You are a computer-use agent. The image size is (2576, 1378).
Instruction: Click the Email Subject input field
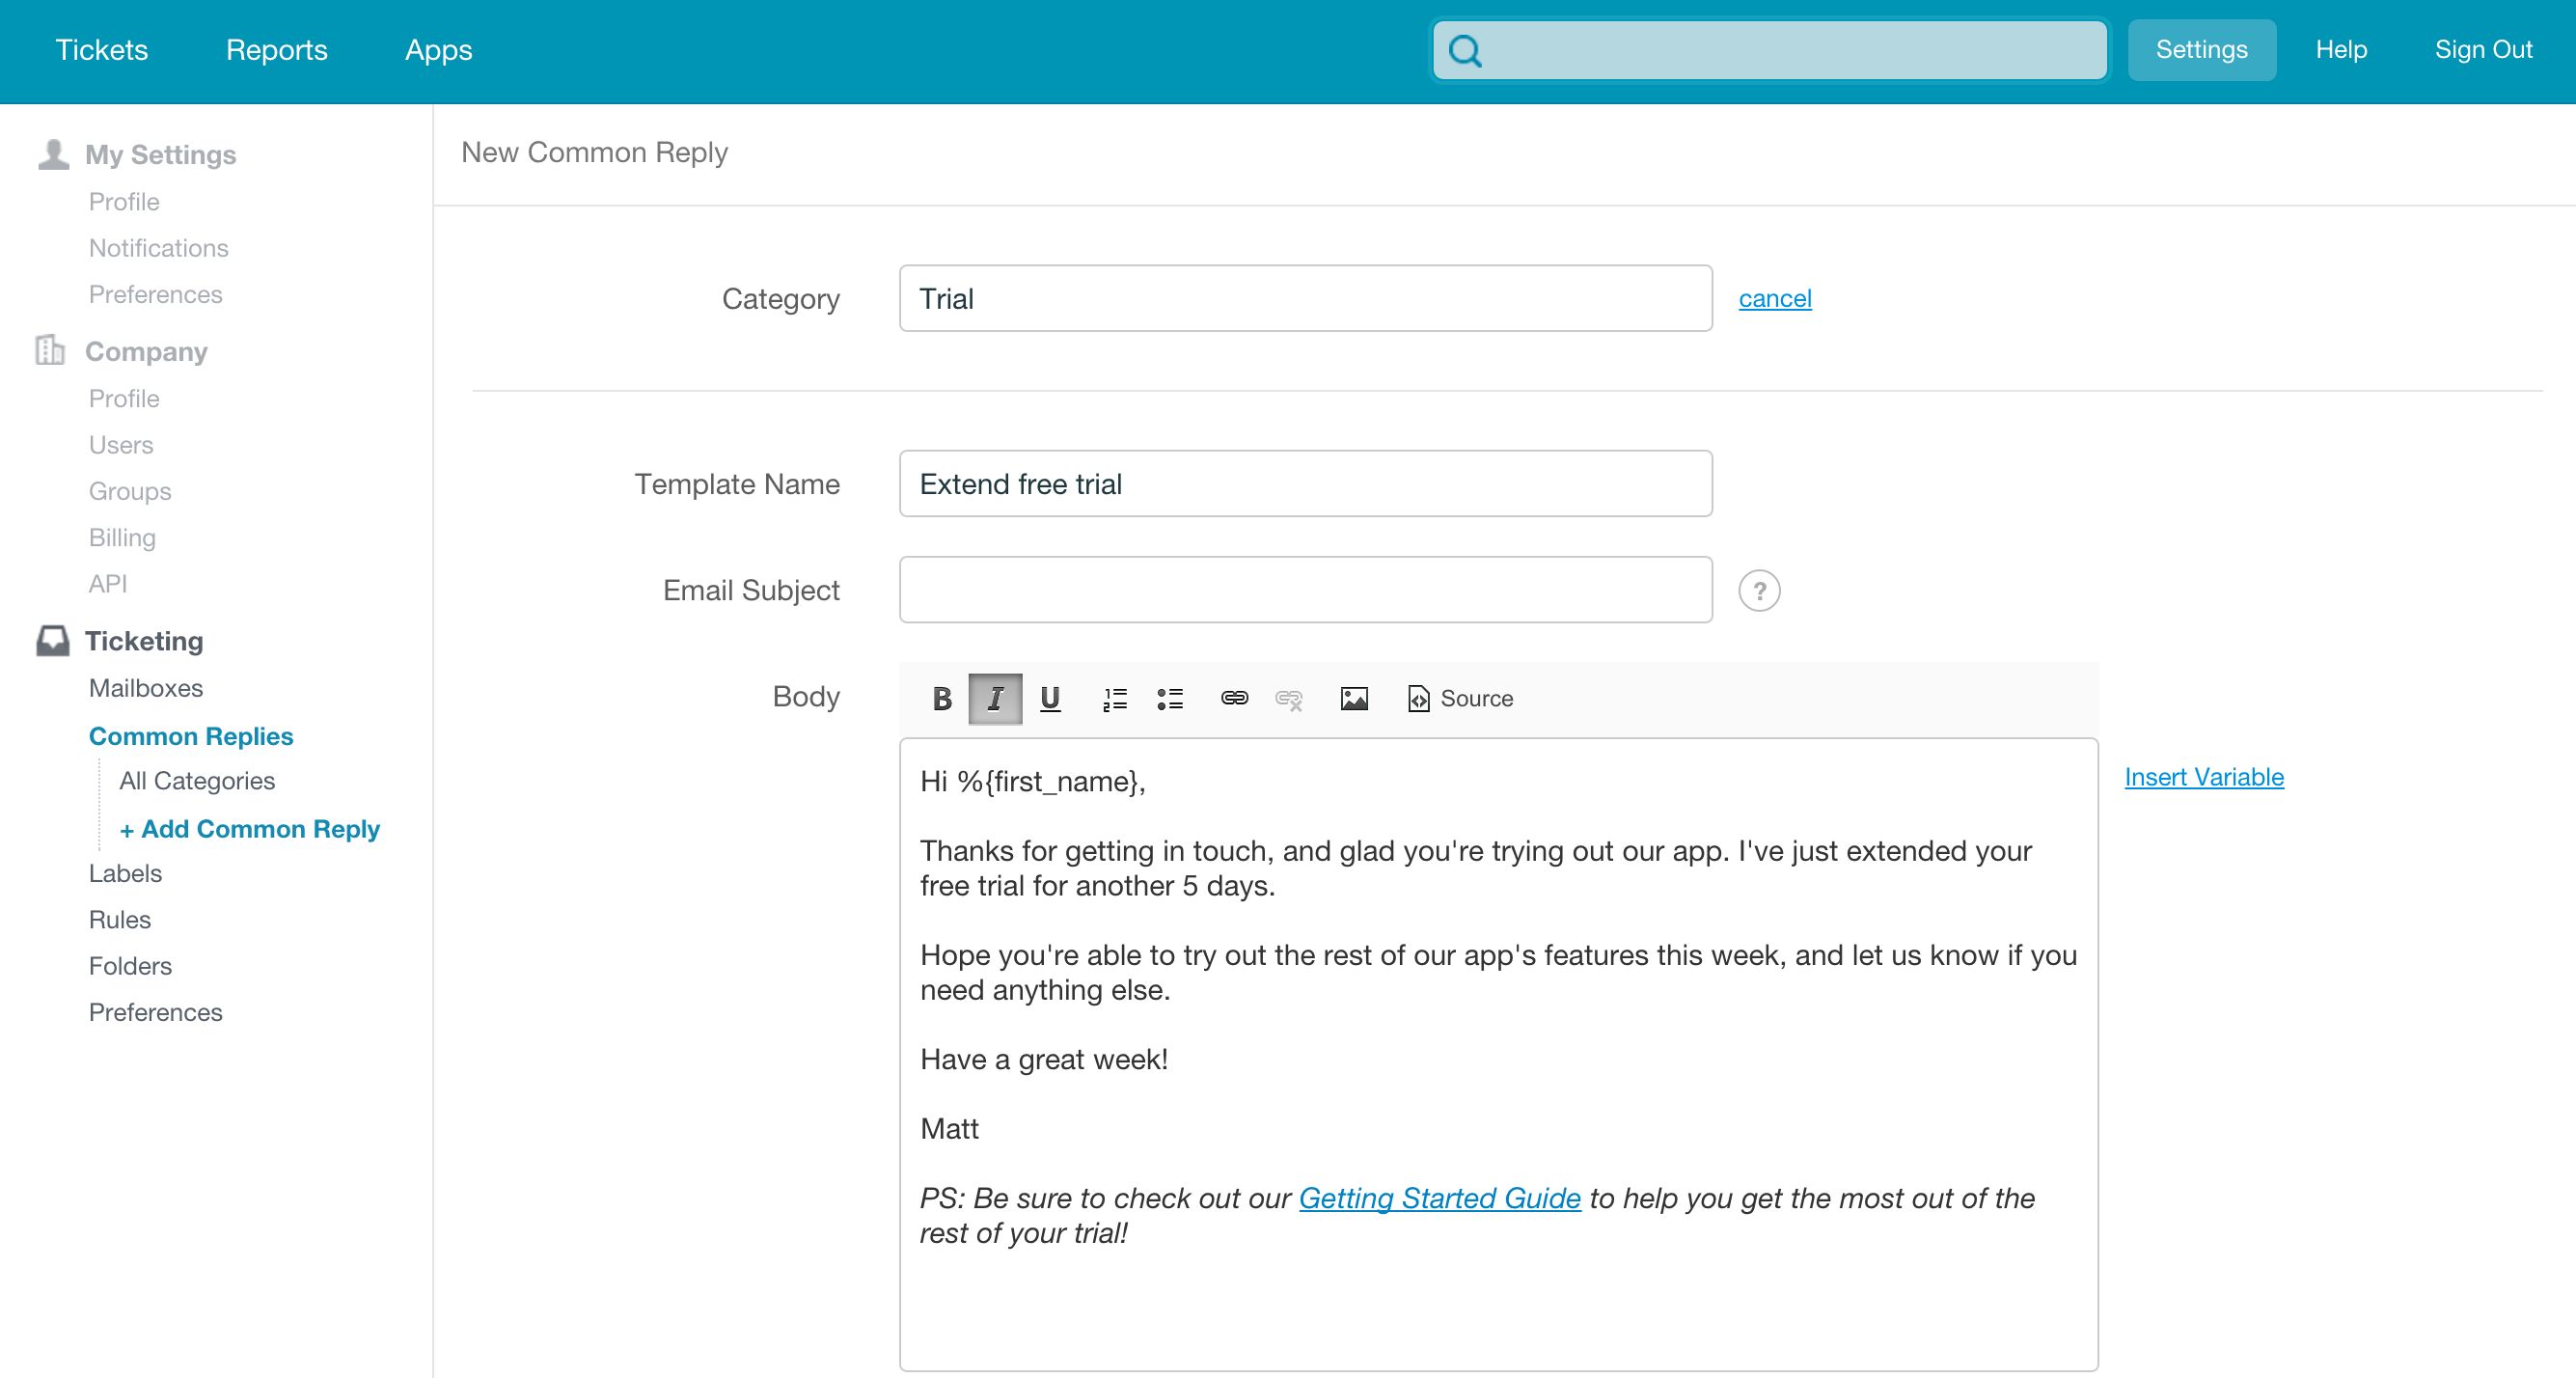coord(1305,590)
